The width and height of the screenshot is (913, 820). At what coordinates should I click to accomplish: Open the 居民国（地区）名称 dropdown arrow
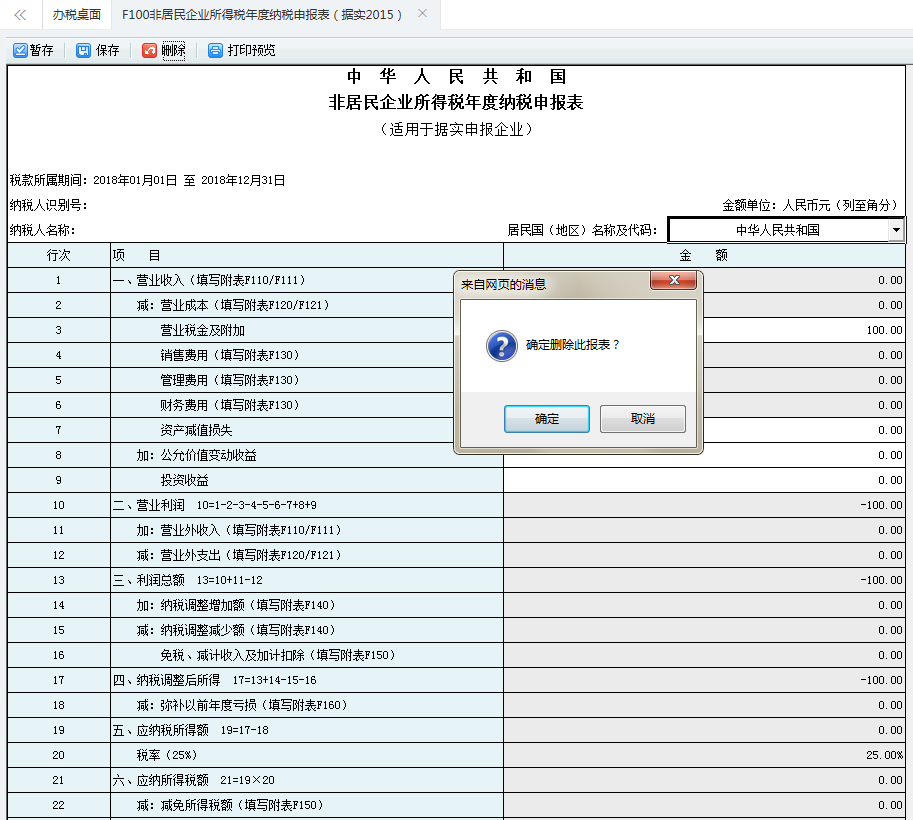click(895, 229)
